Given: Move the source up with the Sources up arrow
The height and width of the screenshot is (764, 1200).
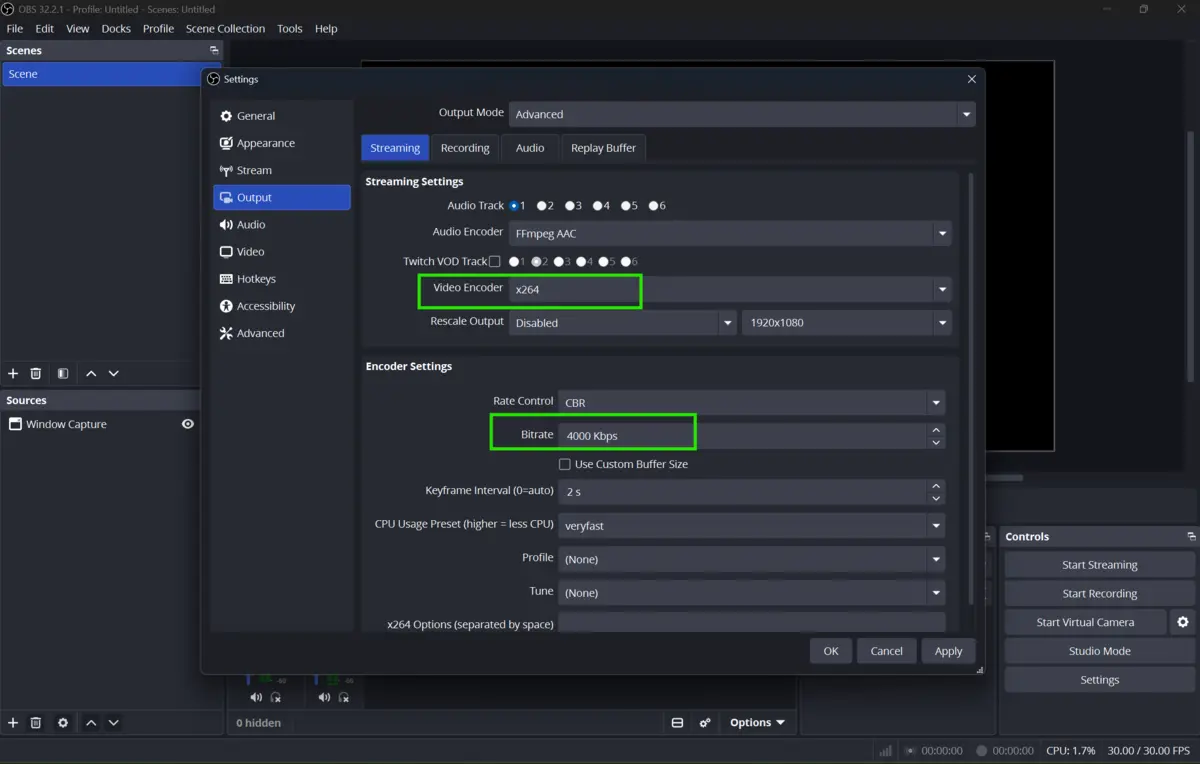Looking at the screenshot, I should click(x=91, y=722).
